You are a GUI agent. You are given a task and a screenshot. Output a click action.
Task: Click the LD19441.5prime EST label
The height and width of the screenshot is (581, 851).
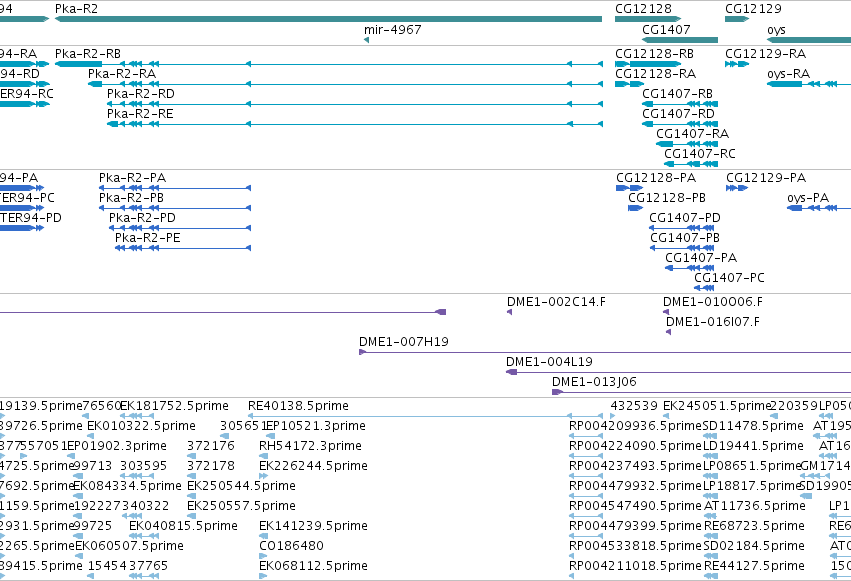(x=753, y=446)
